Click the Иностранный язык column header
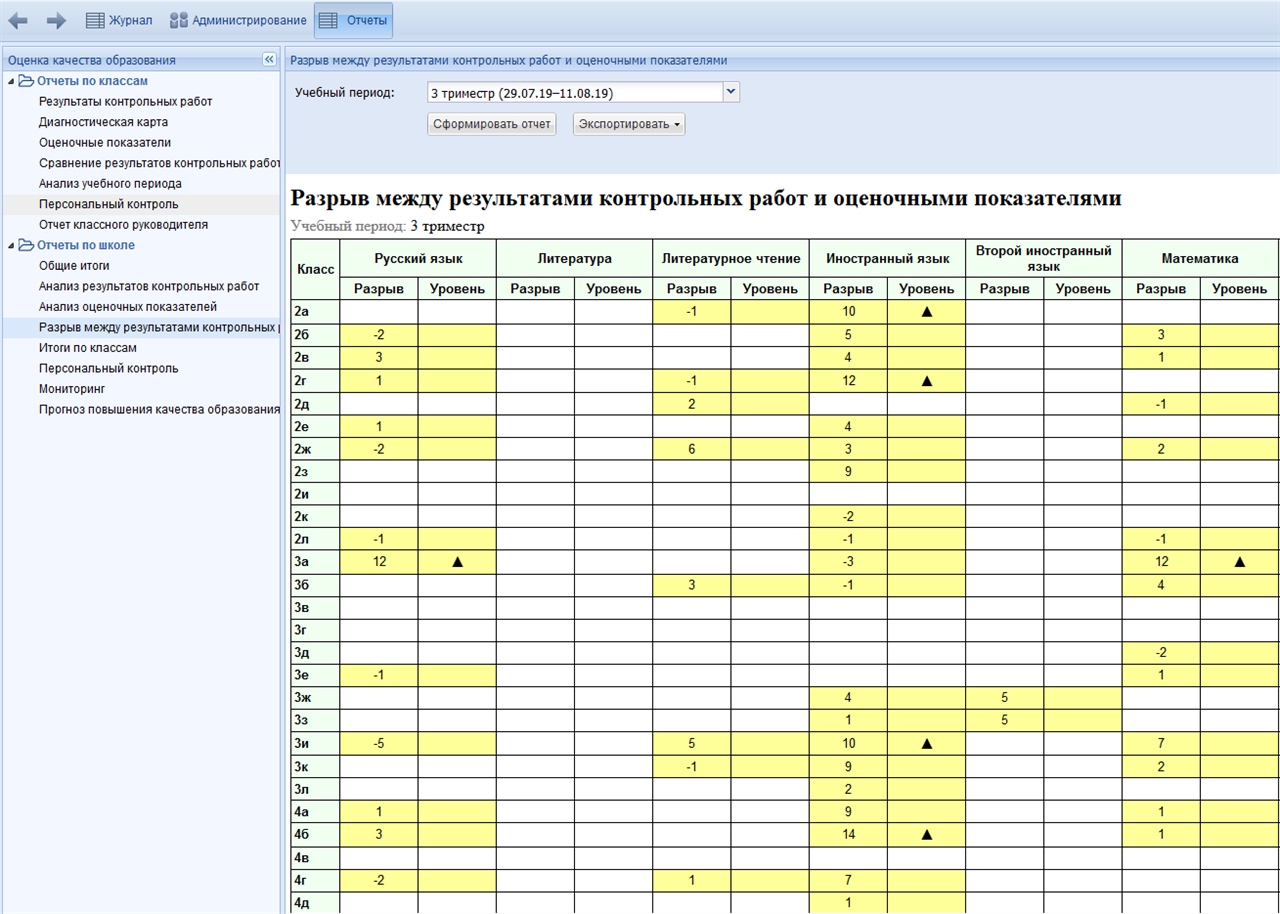The image size is (1280, 914). tap(887, 258)
